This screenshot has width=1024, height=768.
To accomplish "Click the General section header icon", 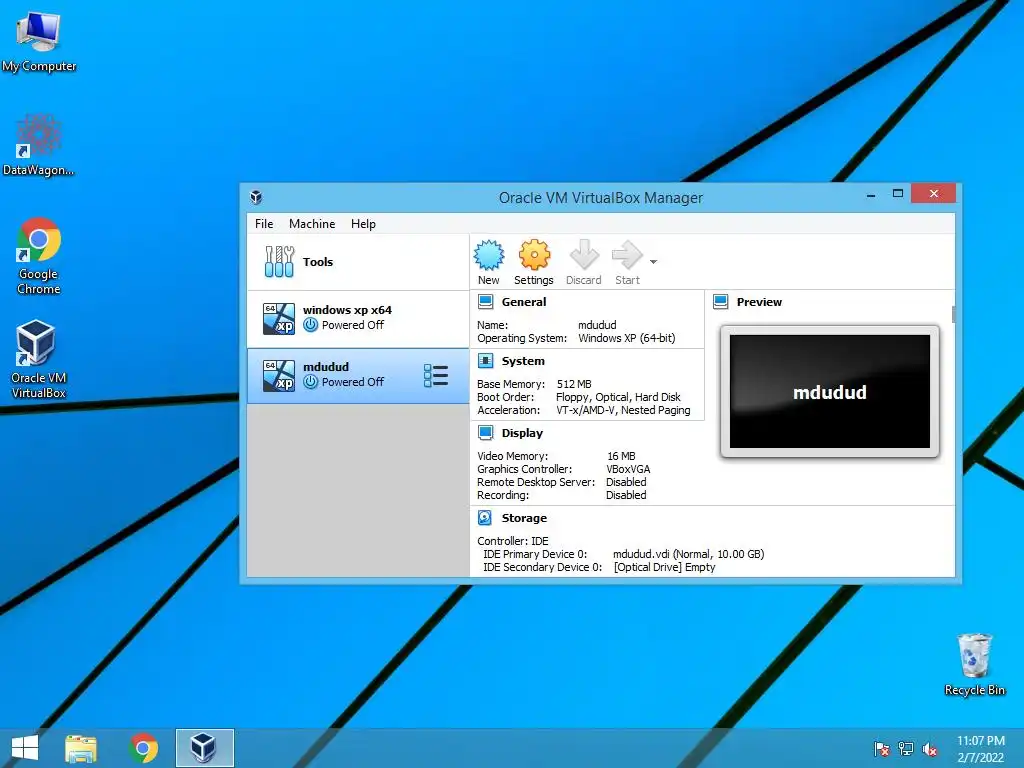I will click(485, 302).
